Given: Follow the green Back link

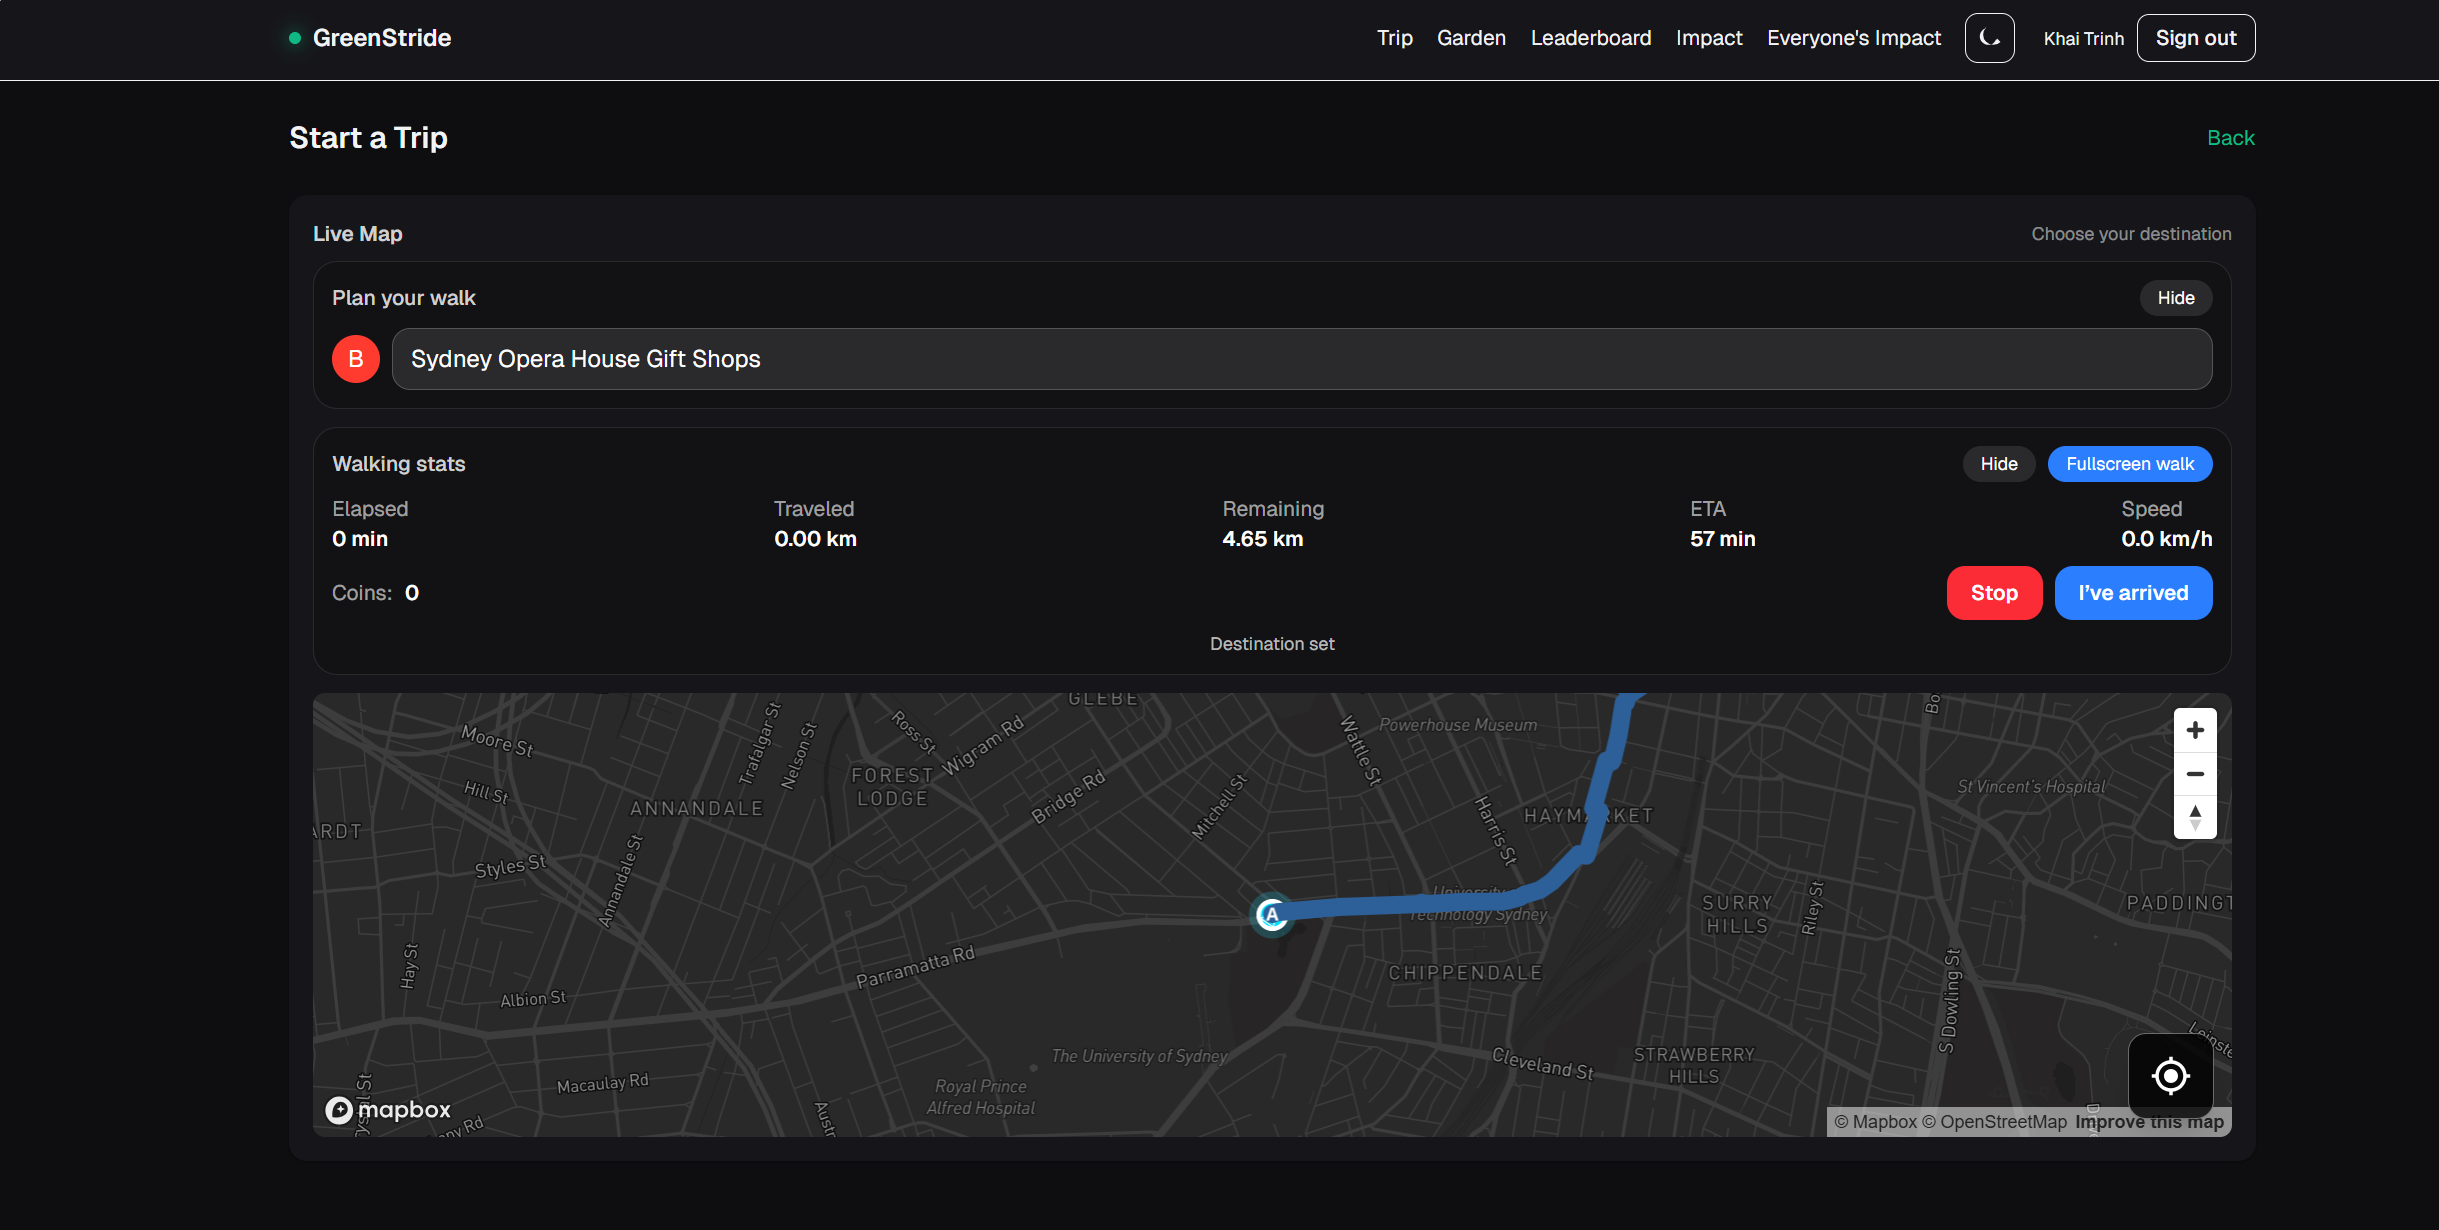Looking at the screenshot, I should coord(2230,138).
